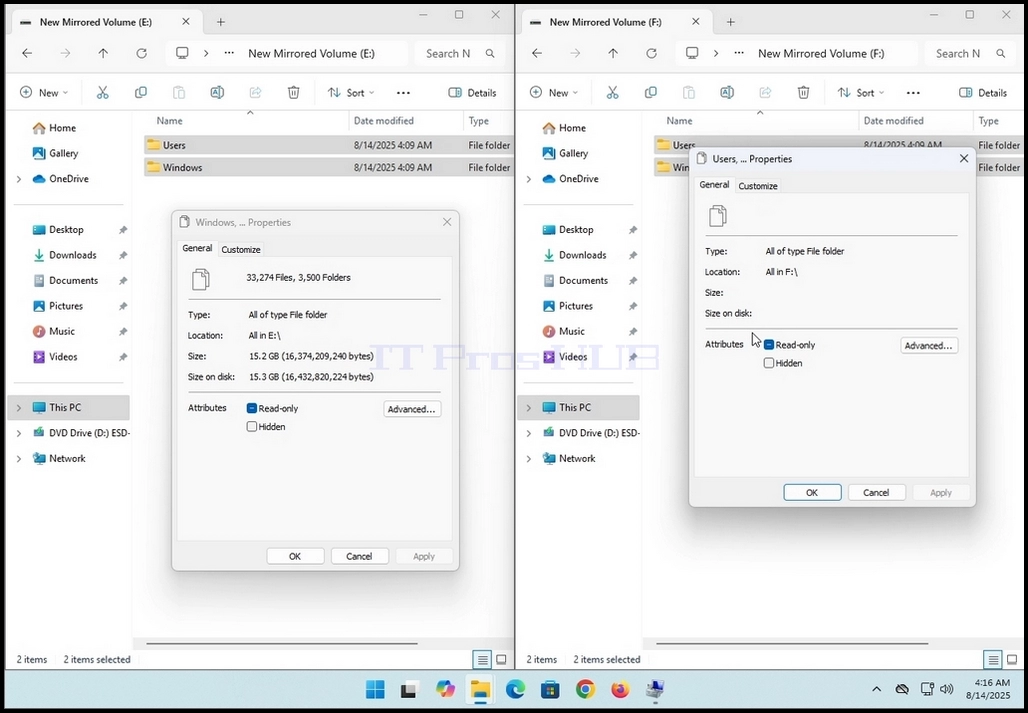Open See more options in F: toolbar
This screenshot has height=713, width=1028.
[x=913, y=93]
